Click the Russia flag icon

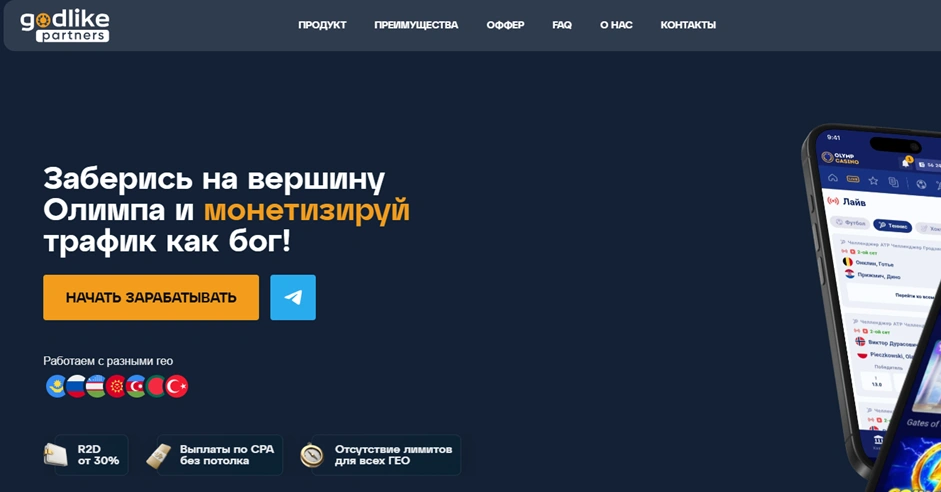pyautogui.click(x=76, y=386)
